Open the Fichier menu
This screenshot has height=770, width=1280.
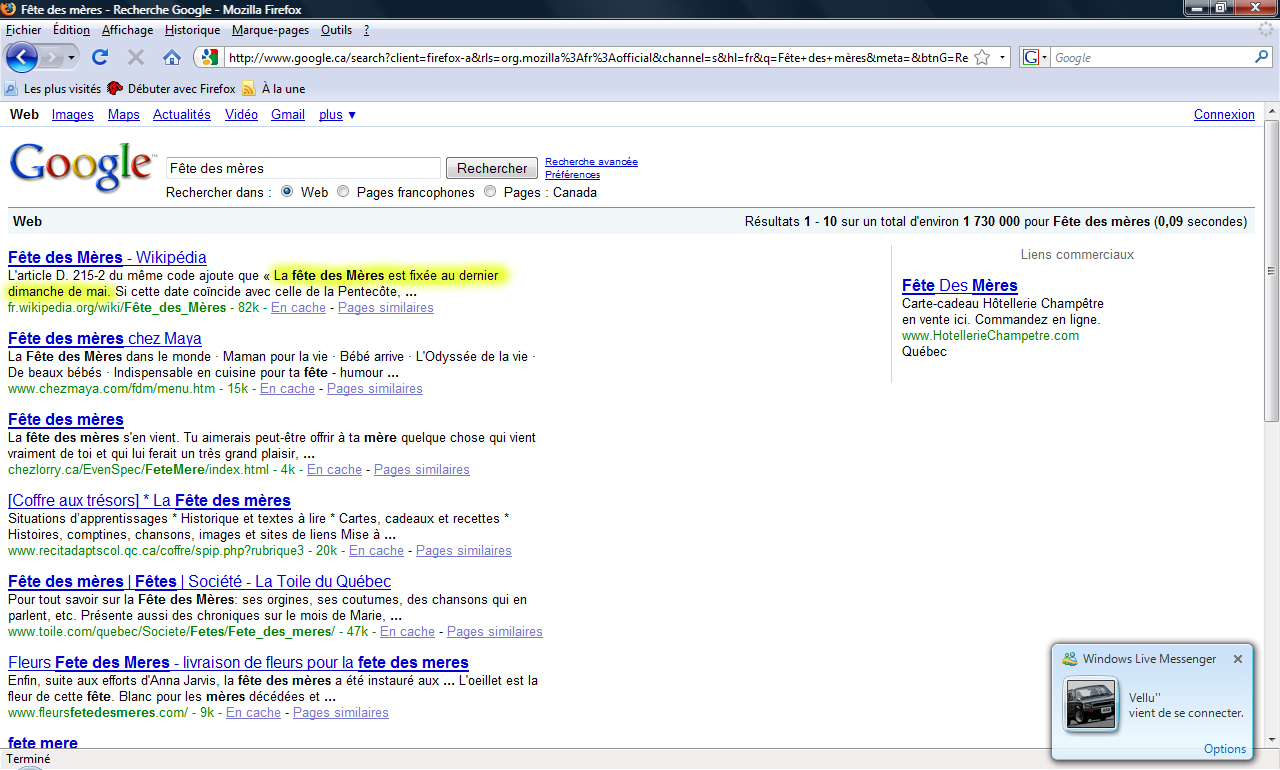pyautogui.click(x=24, y=30)
